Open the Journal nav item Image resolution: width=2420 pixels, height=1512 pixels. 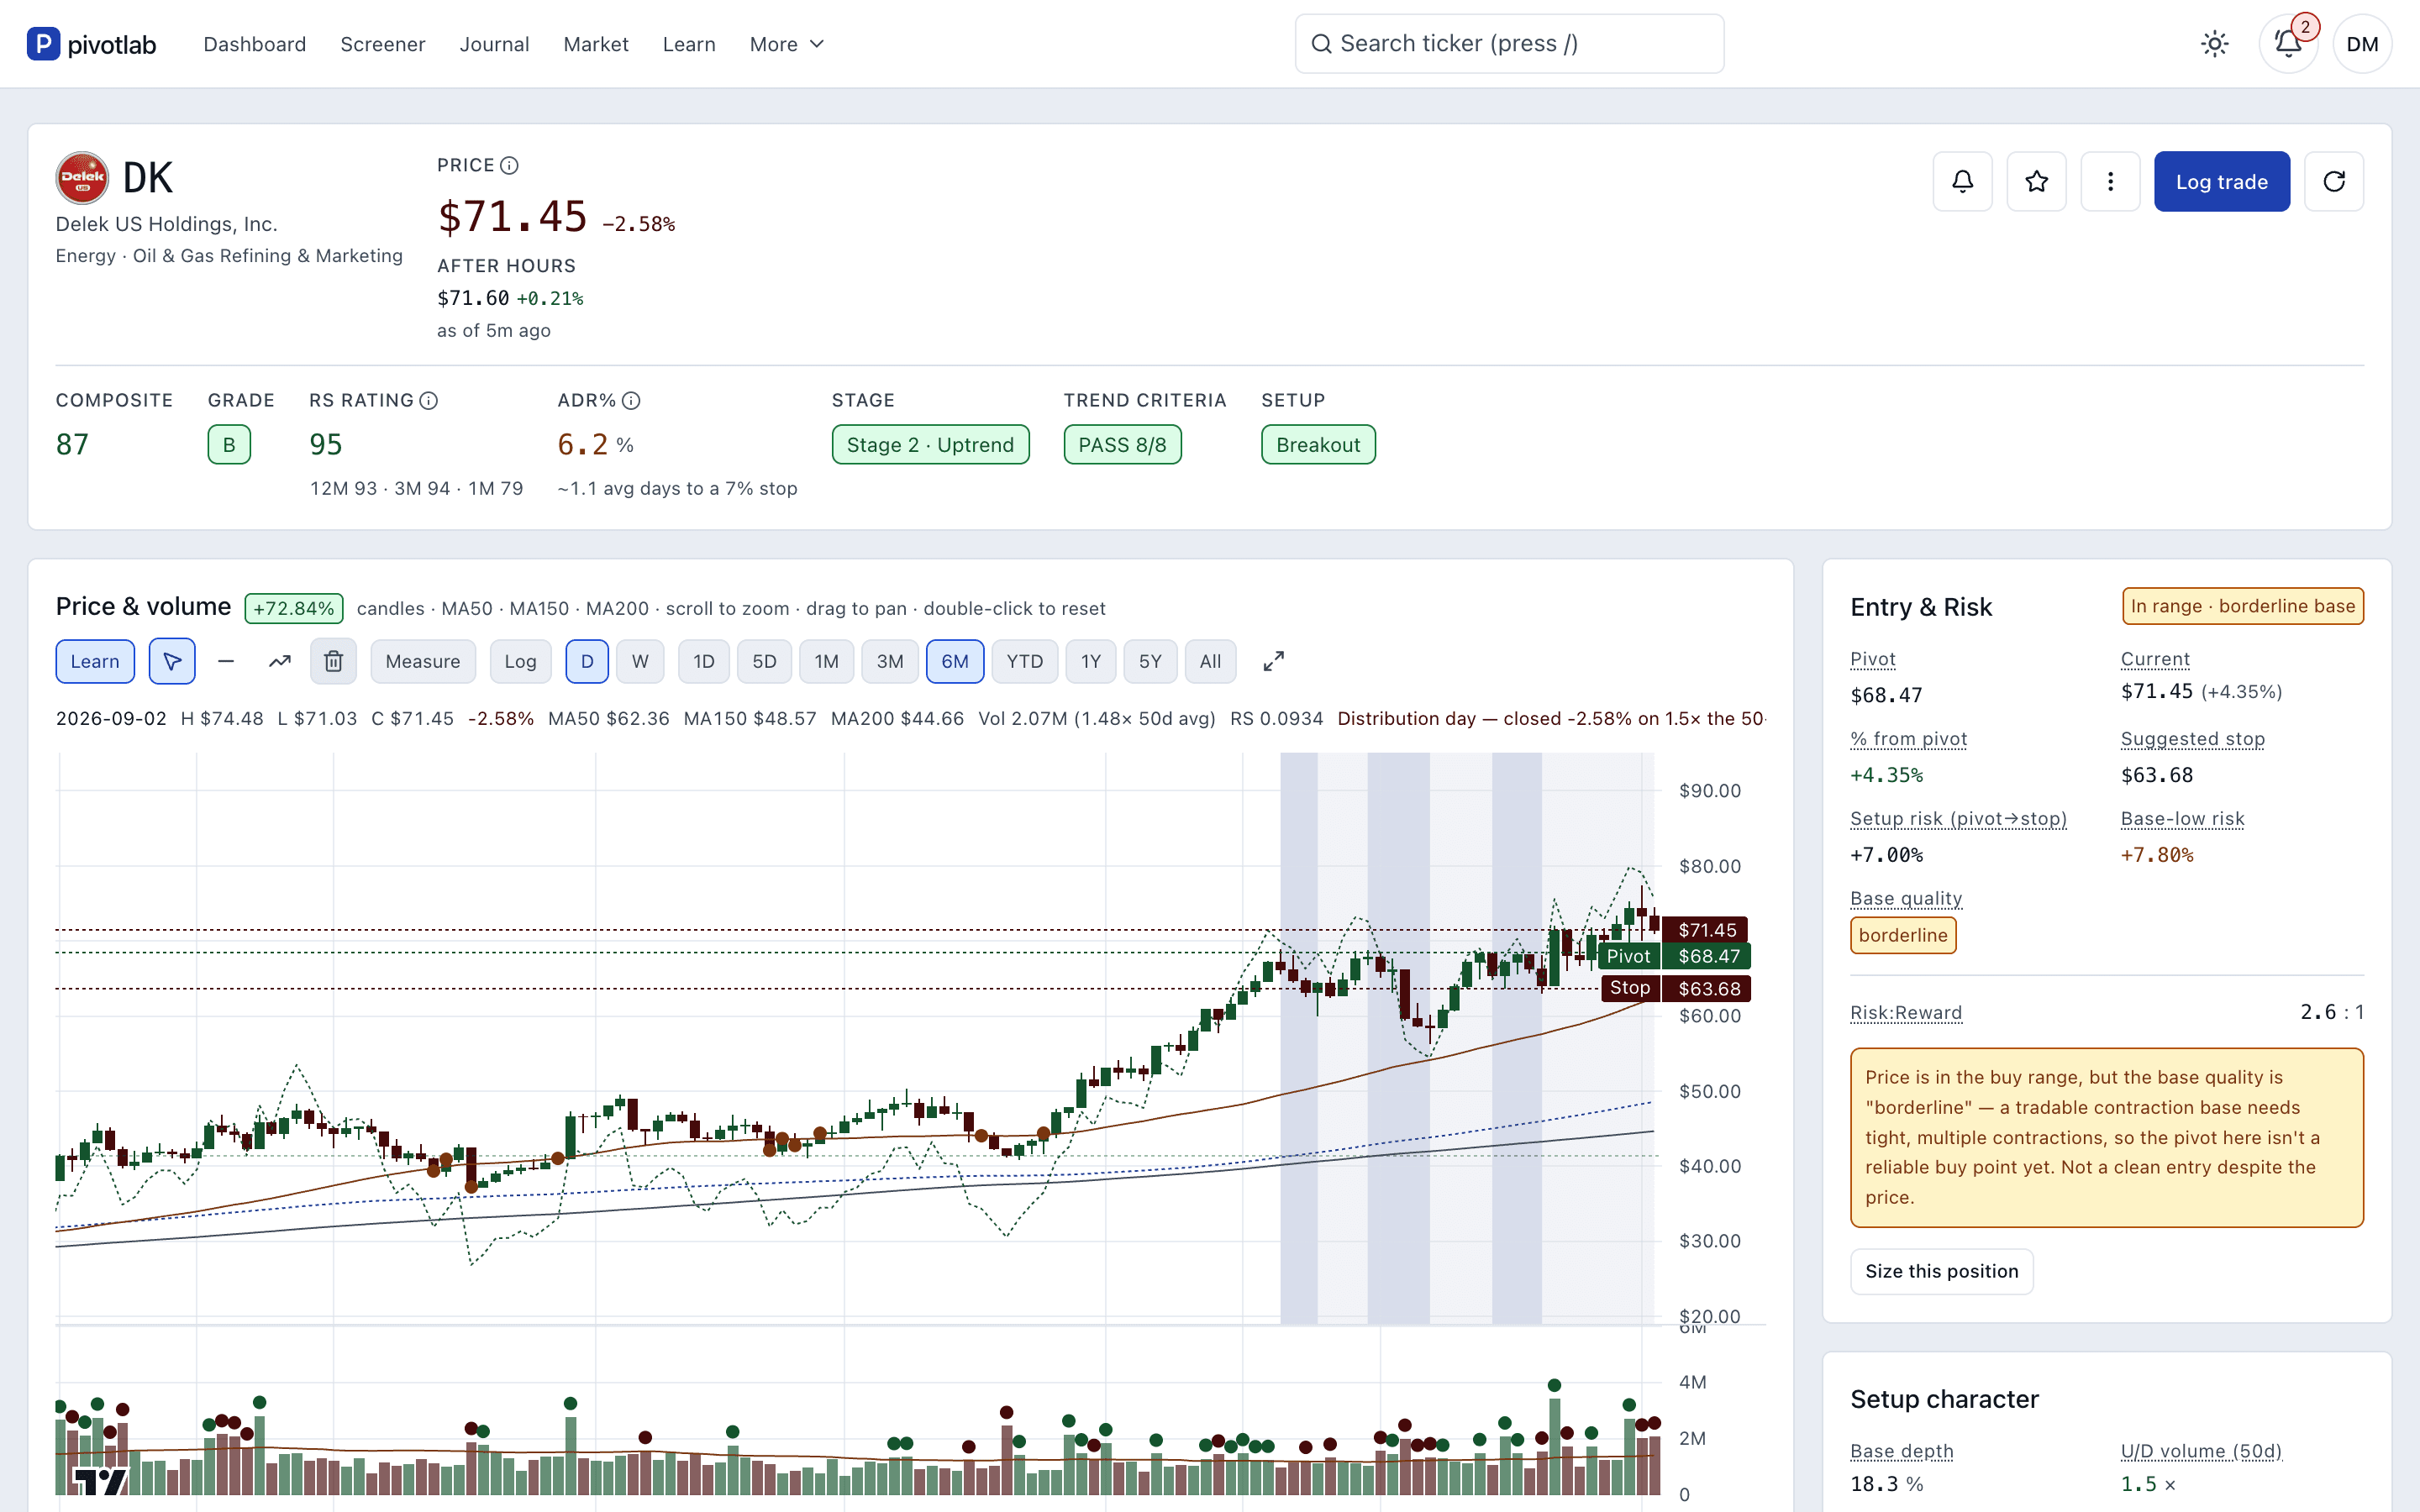click(494, 44)
